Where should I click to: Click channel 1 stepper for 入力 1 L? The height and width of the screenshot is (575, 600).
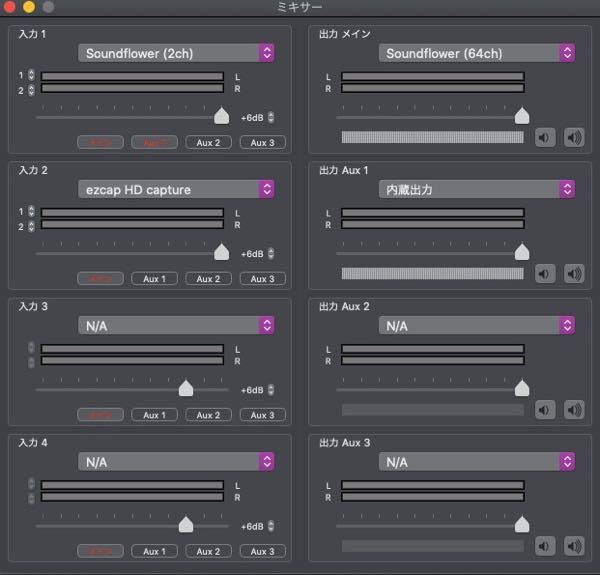(x=31, y=75)
